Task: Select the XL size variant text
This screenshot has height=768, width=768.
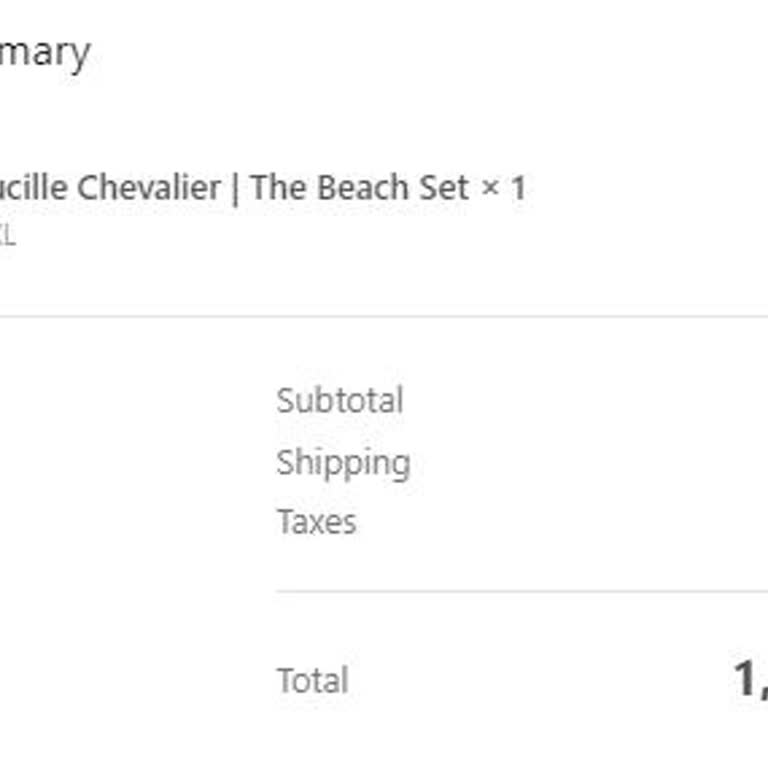Action: click(x=7, y=236)
